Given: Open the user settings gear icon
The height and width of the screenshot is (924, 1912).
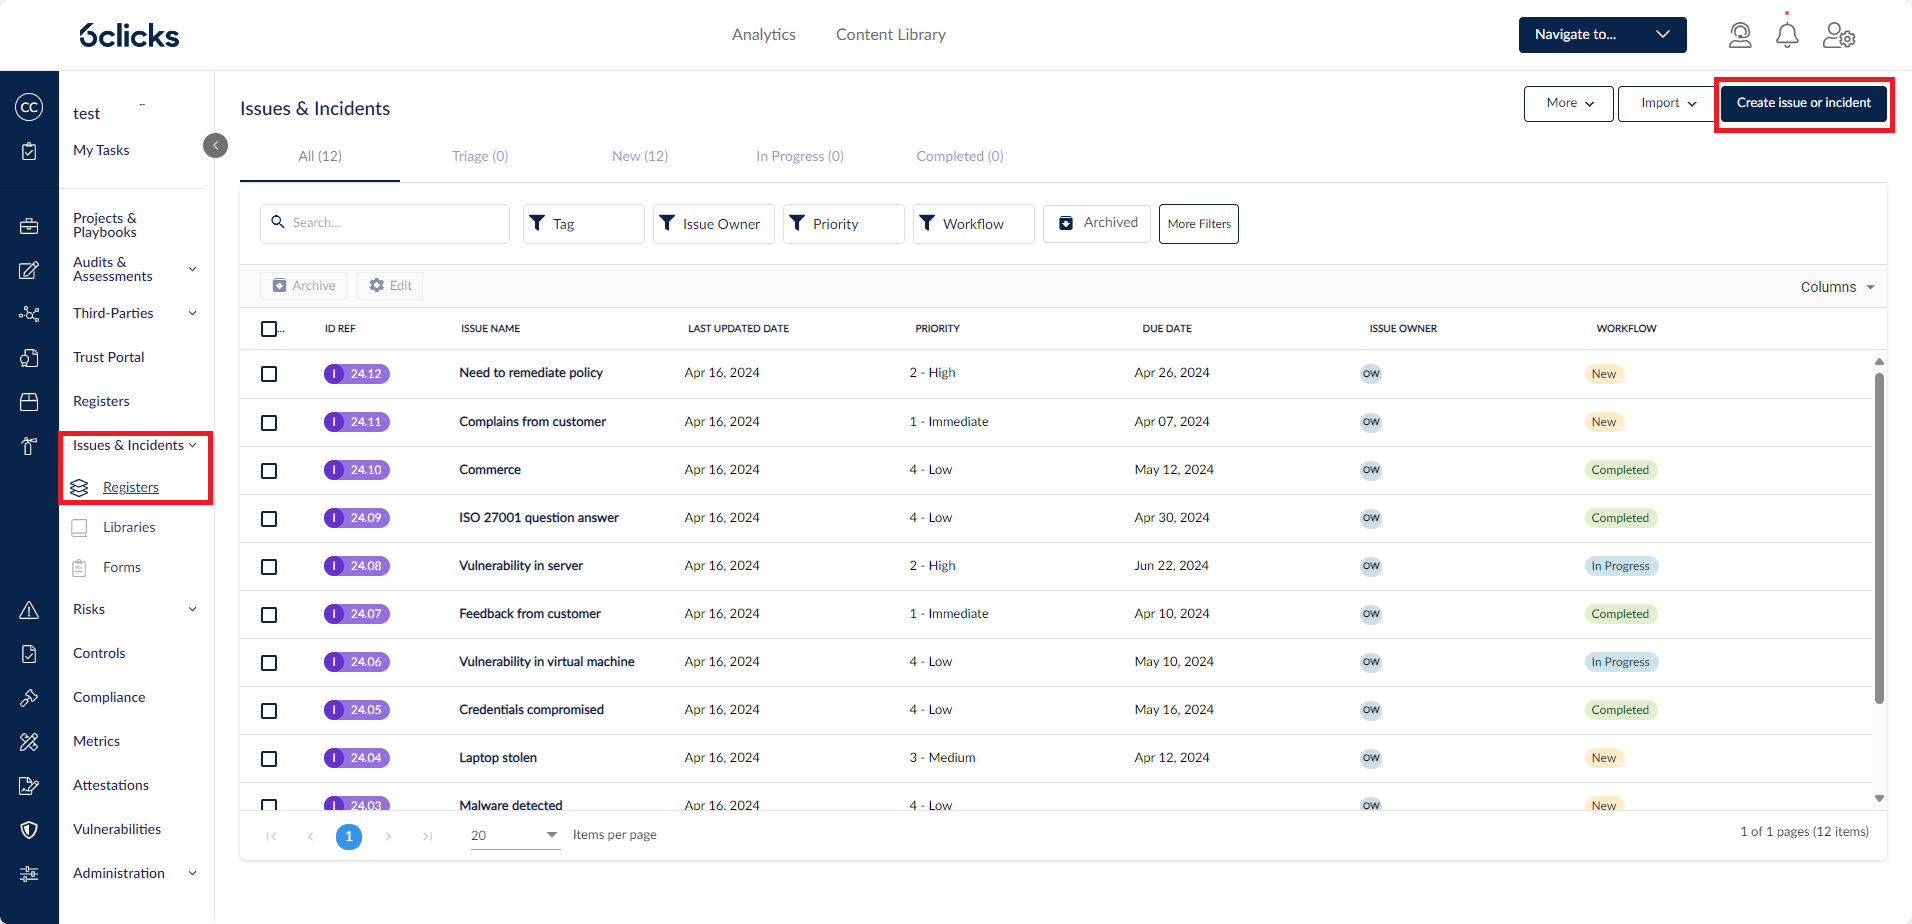Looking at the screenshot, I should coord(1840,35).
